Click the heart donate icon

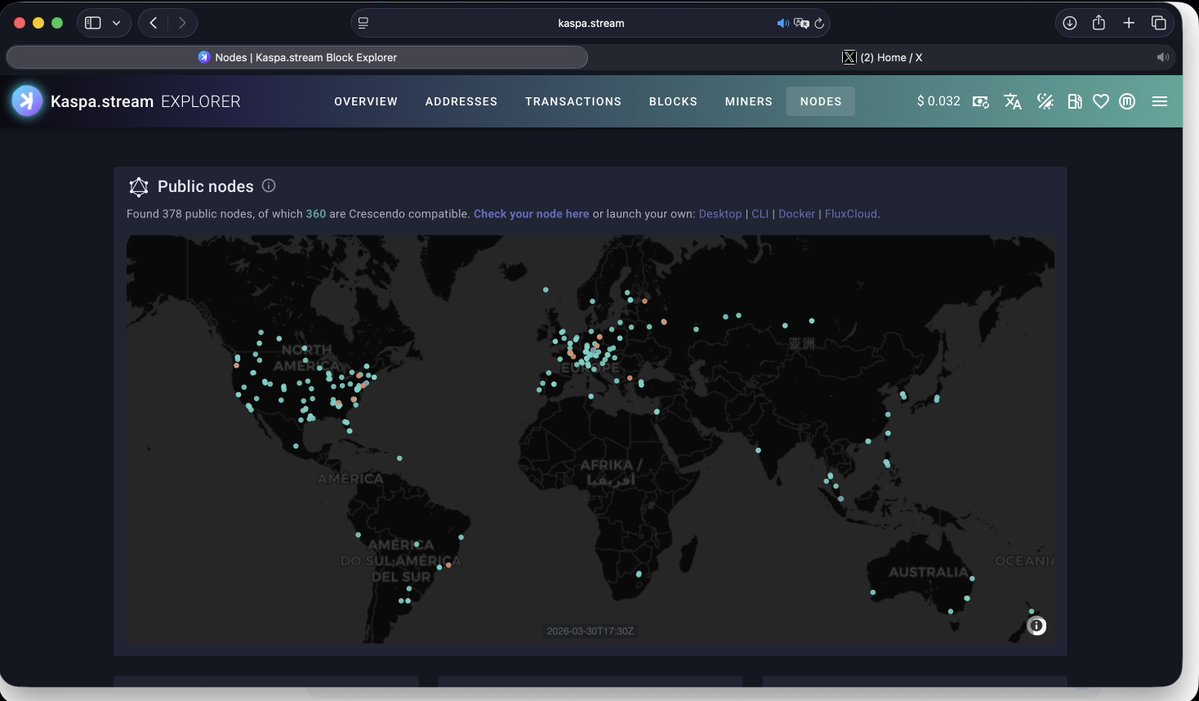coord(1100,102)
